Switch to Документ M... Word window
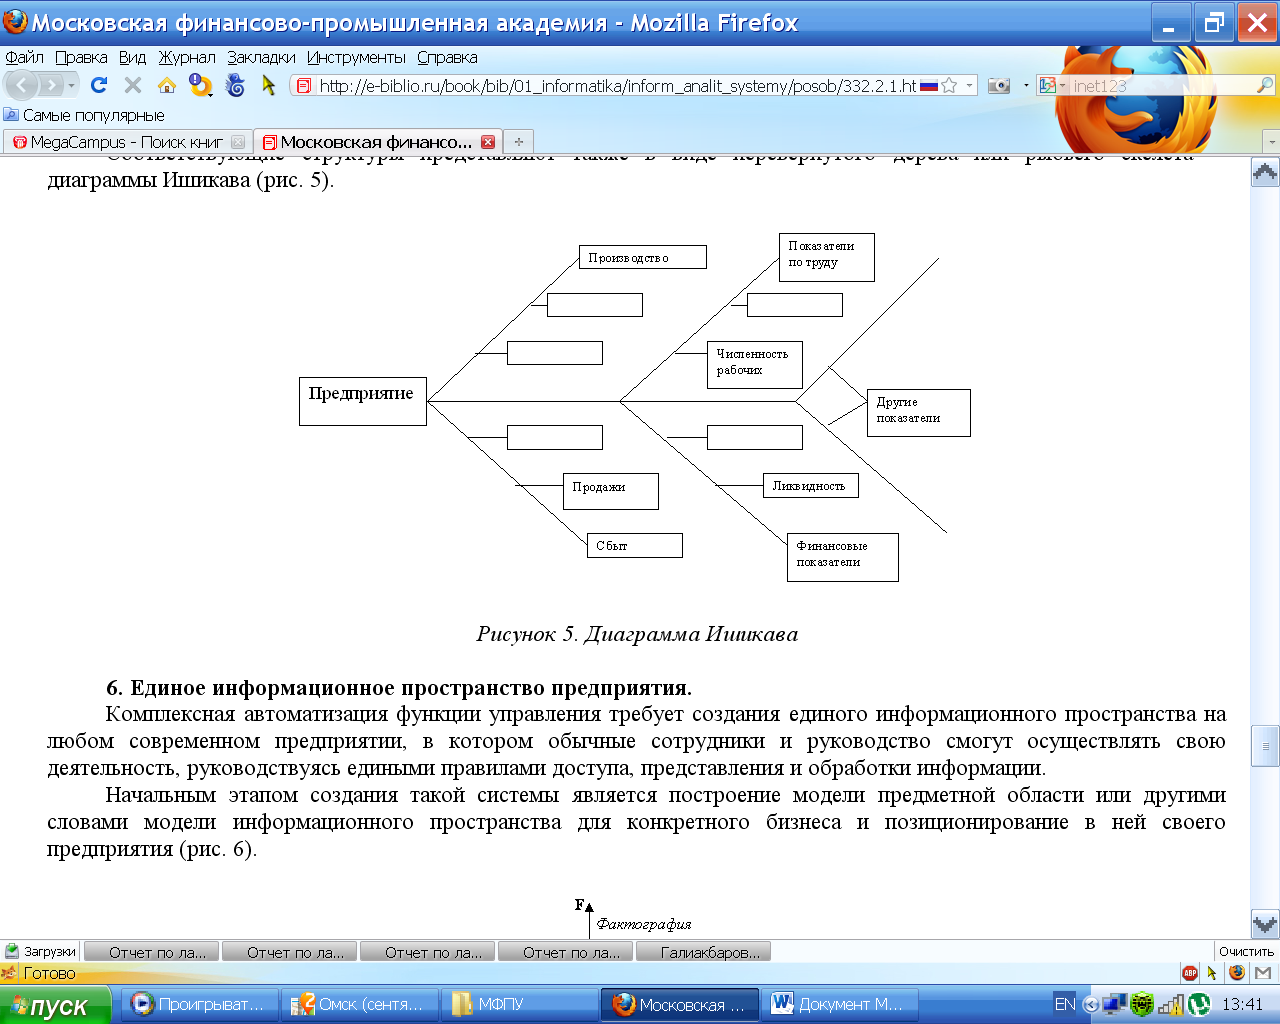Image resolution: width=1280 pixels, height=1024 pixels. [840, 1004]
